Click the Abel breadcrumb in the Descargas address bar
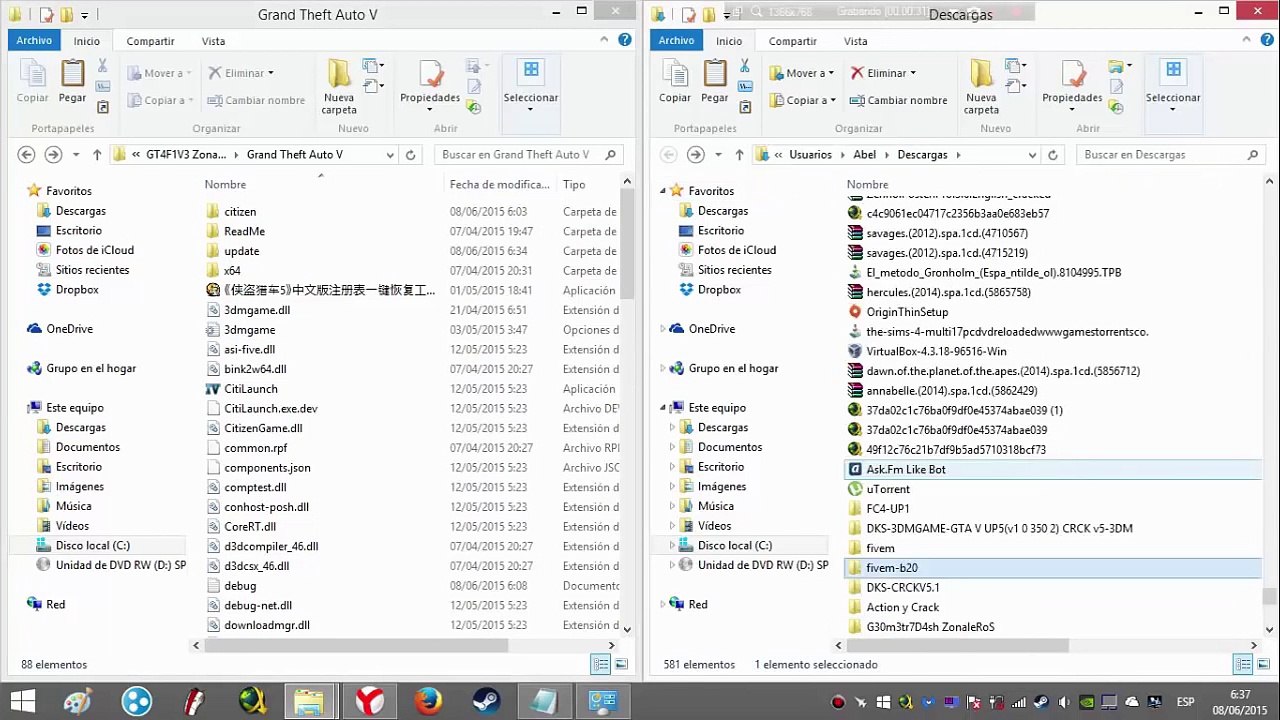 point(864,155)
